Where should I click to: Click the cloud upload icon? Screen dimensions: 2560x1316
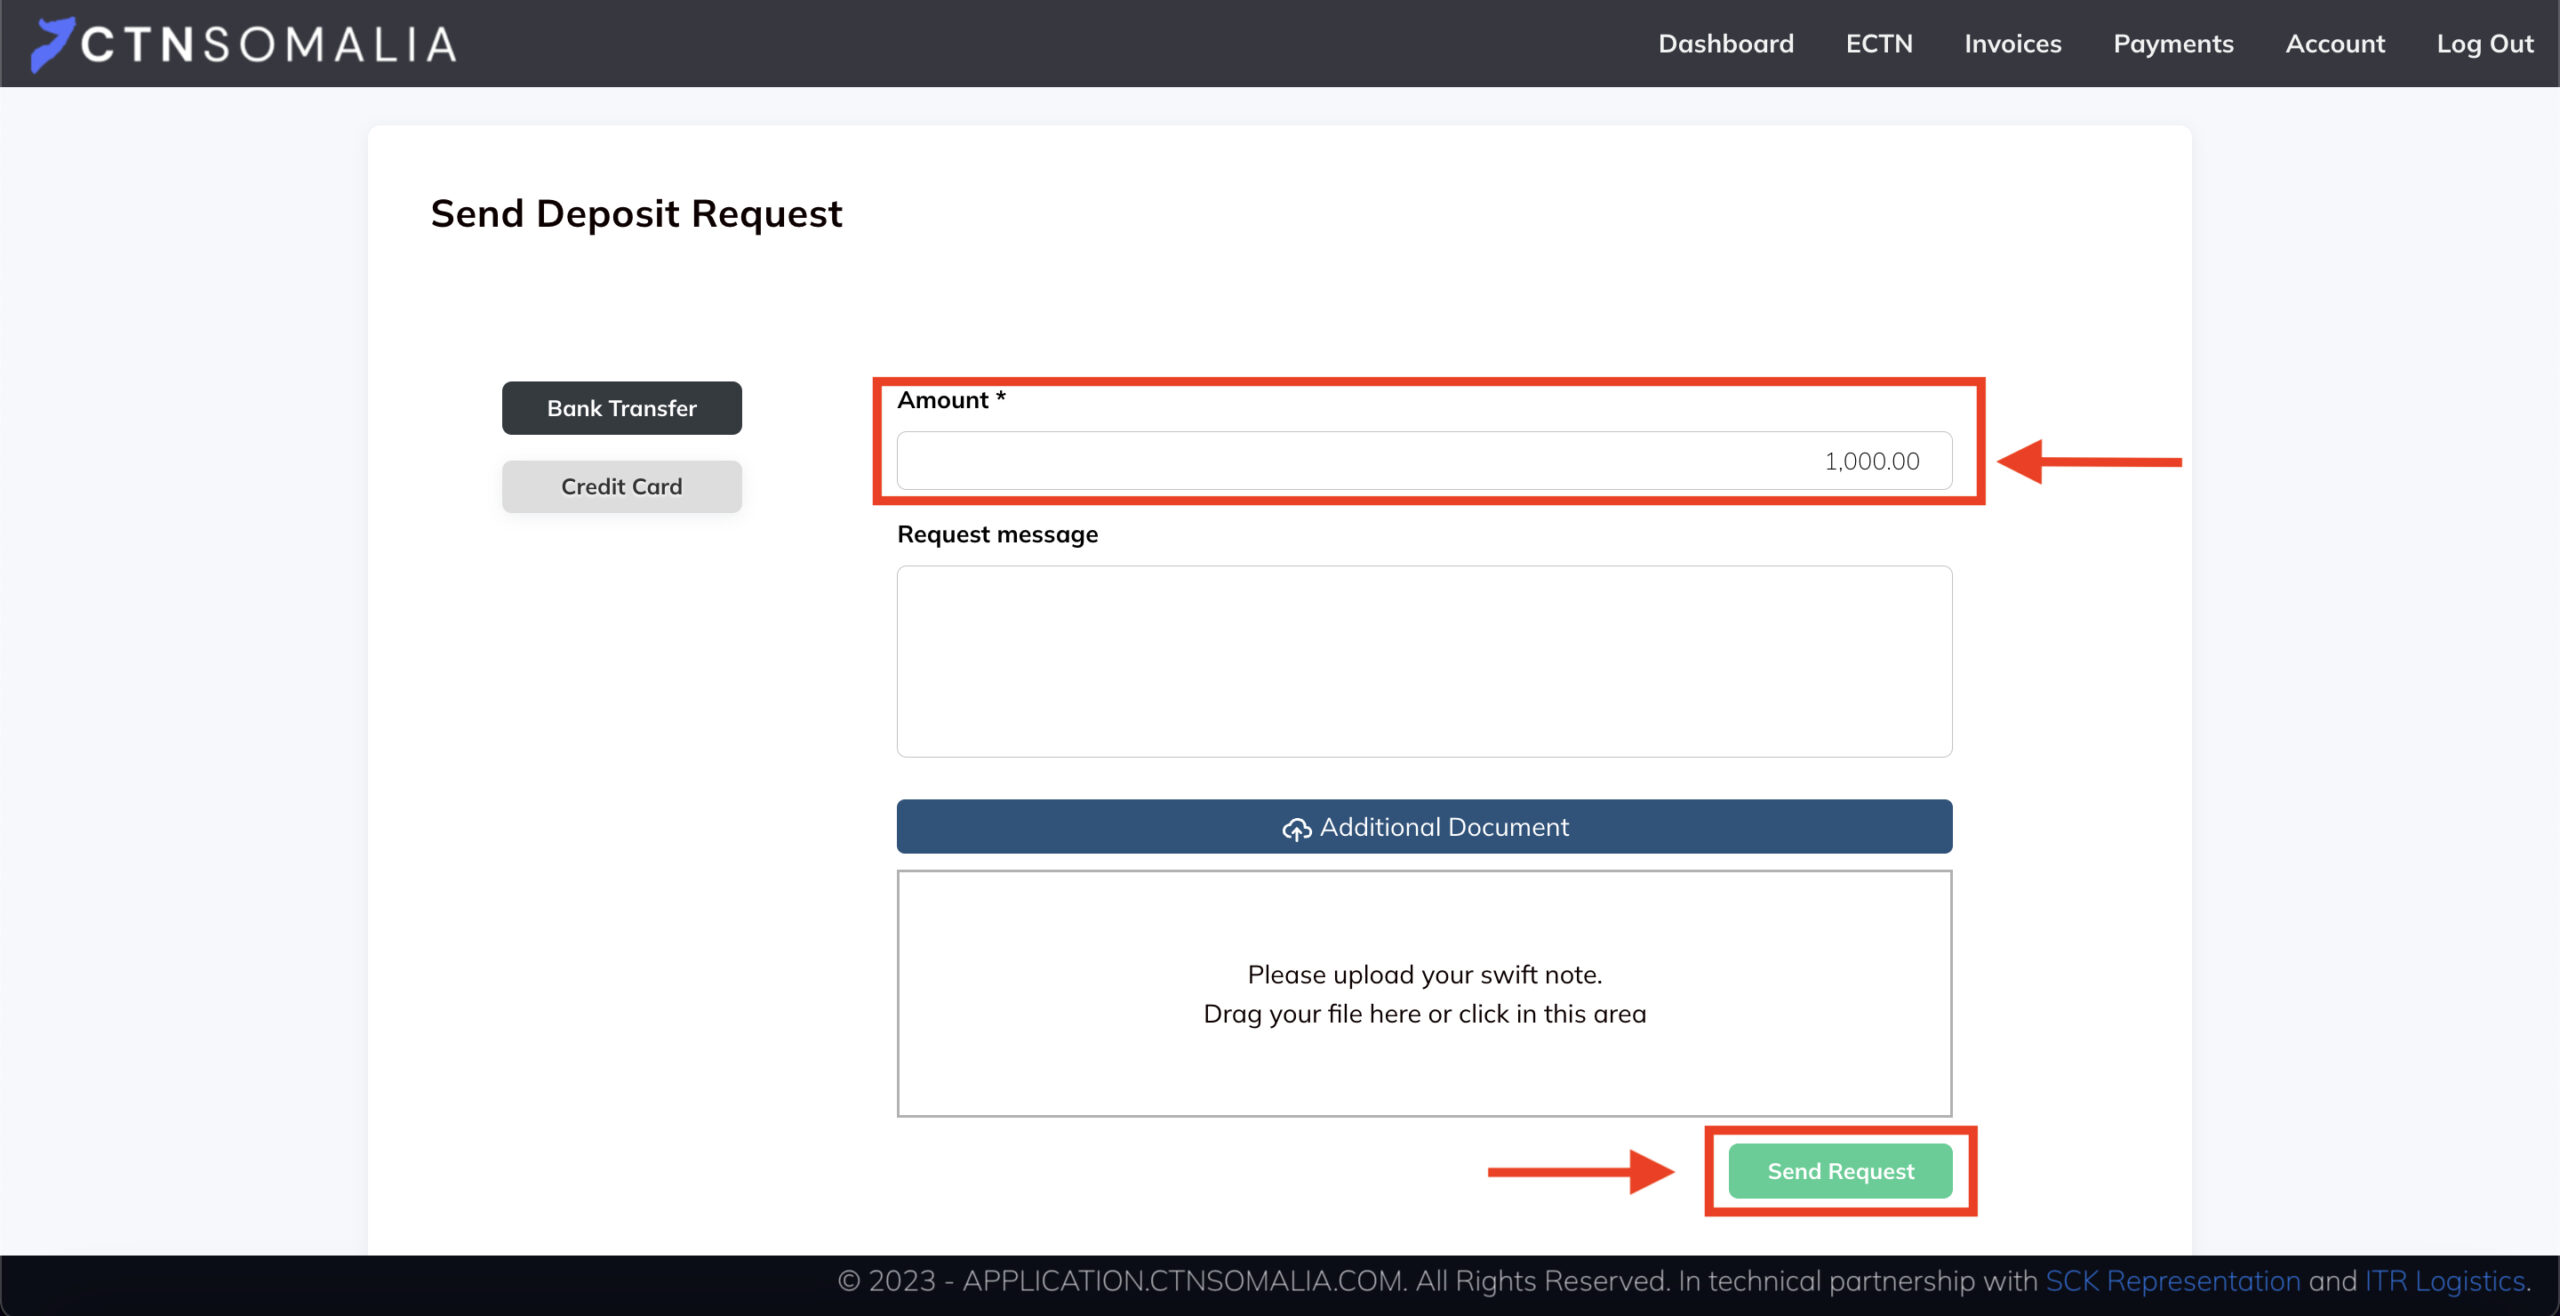point(1297,829)
